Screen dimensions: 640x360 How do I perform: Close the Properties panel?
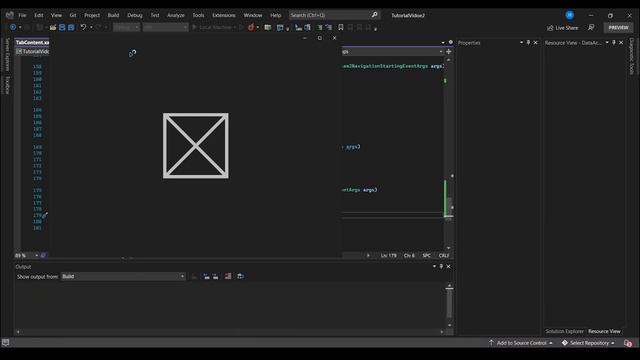click(536, 42)
